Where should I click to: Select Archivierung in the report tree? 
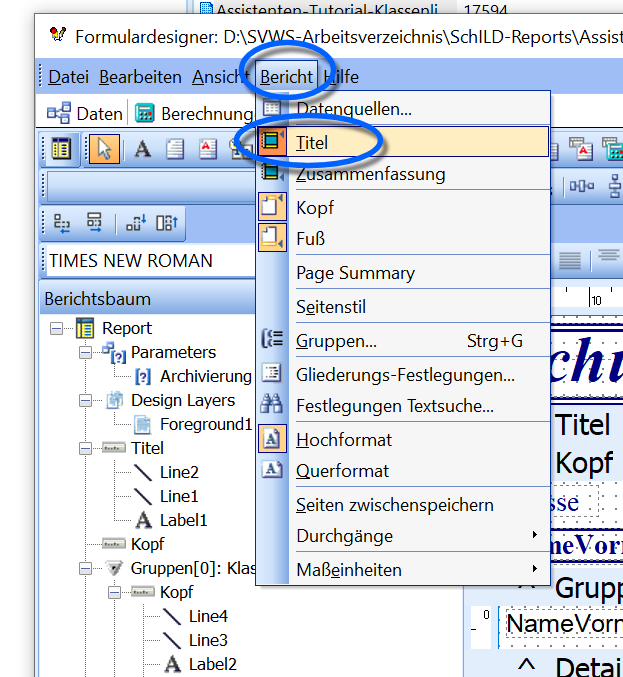click(x=206, y=376)
